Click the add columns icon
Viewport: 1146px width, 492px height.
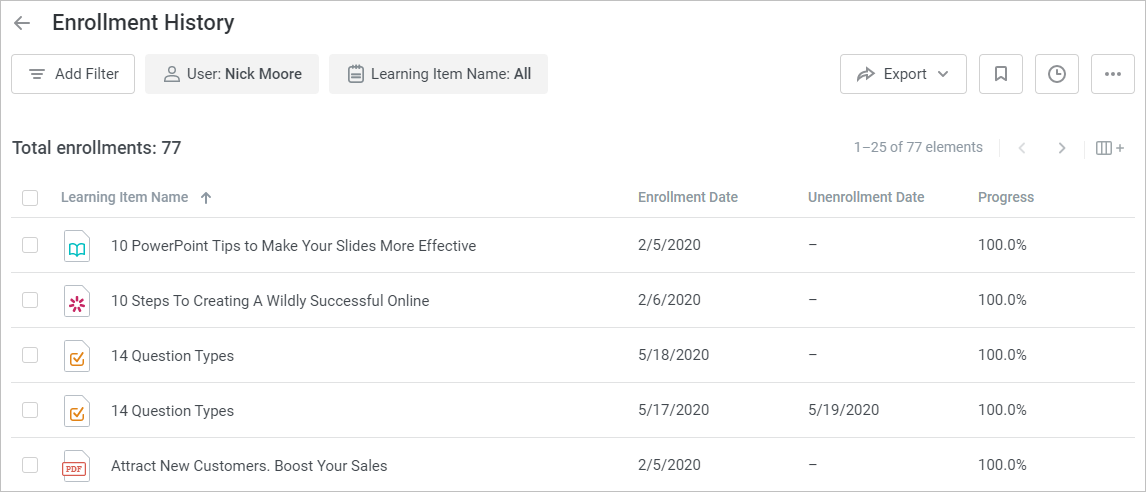1109,148
